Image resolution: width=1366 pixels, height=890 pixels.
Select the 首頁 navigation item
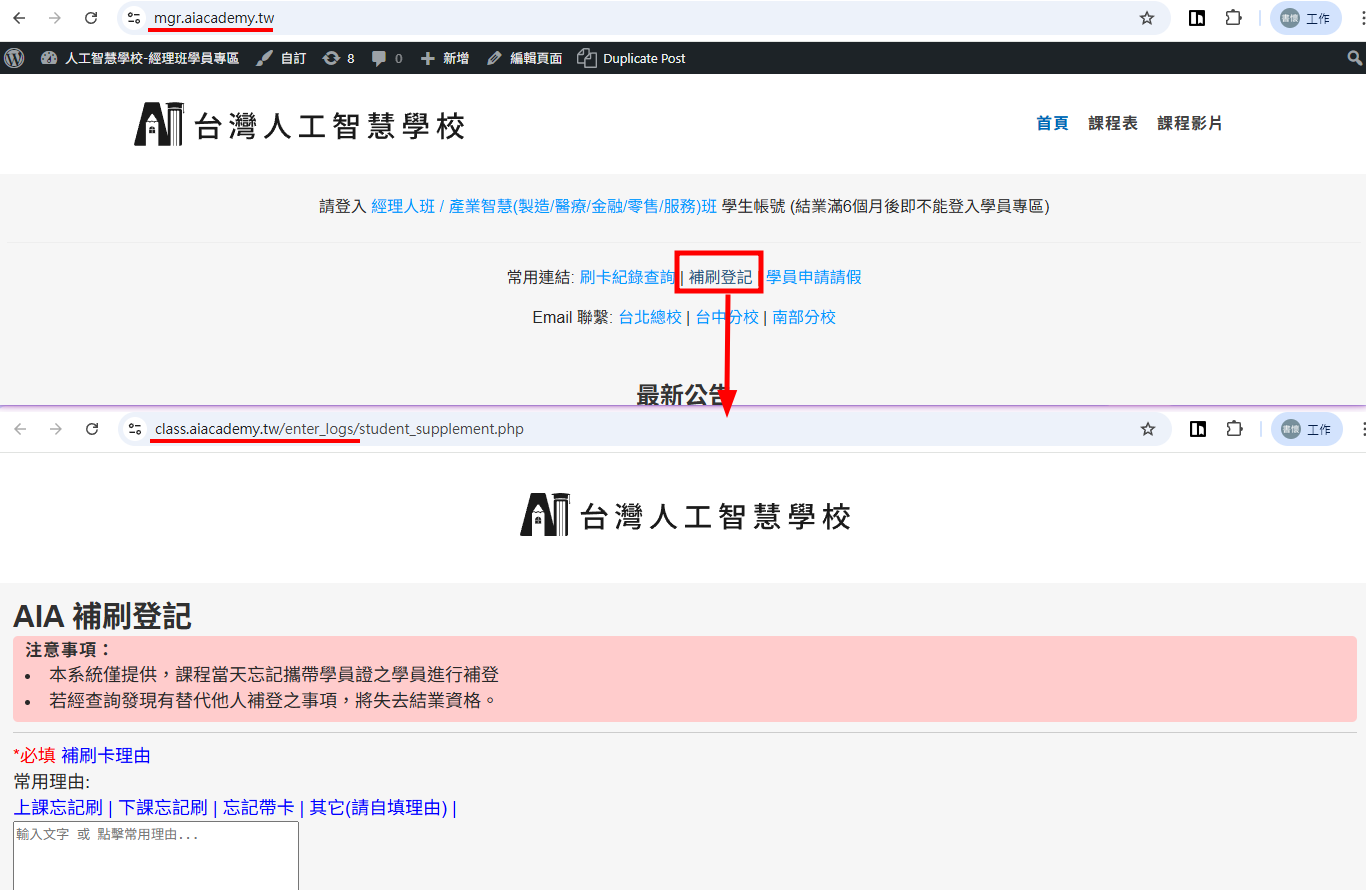click(1052, 123)
